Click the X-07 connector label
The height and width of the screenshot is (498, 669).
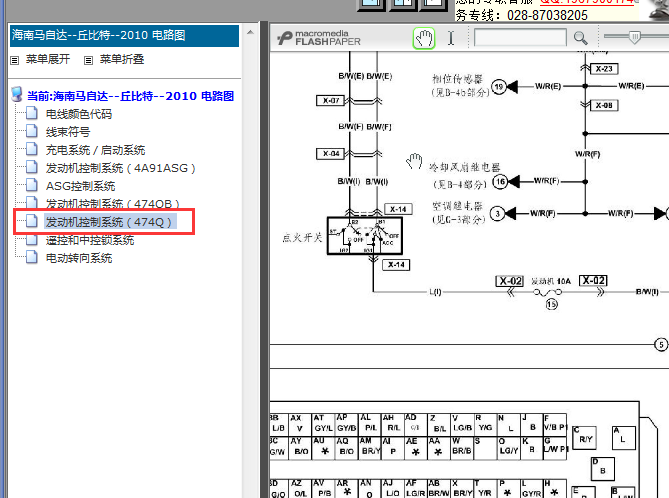point(331,101)
